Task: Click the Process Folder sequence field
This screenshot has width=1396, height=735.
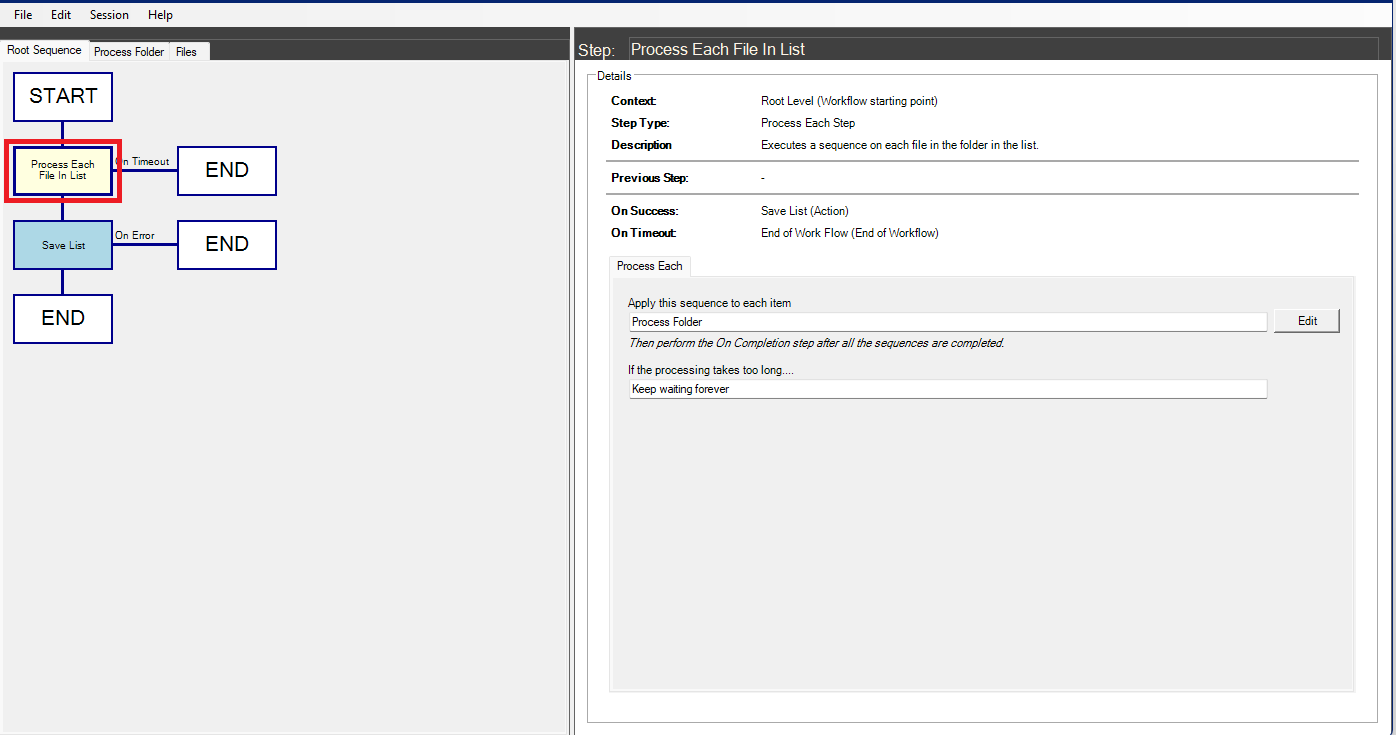Action: pyautogui.click(x=947, y=322)
